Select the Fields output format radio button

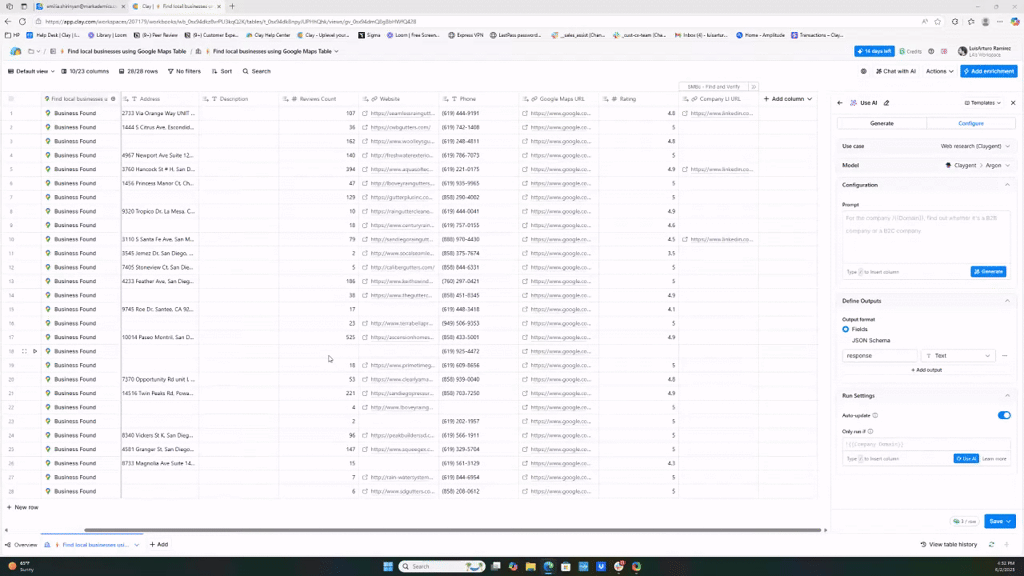(x=846, y=329)
